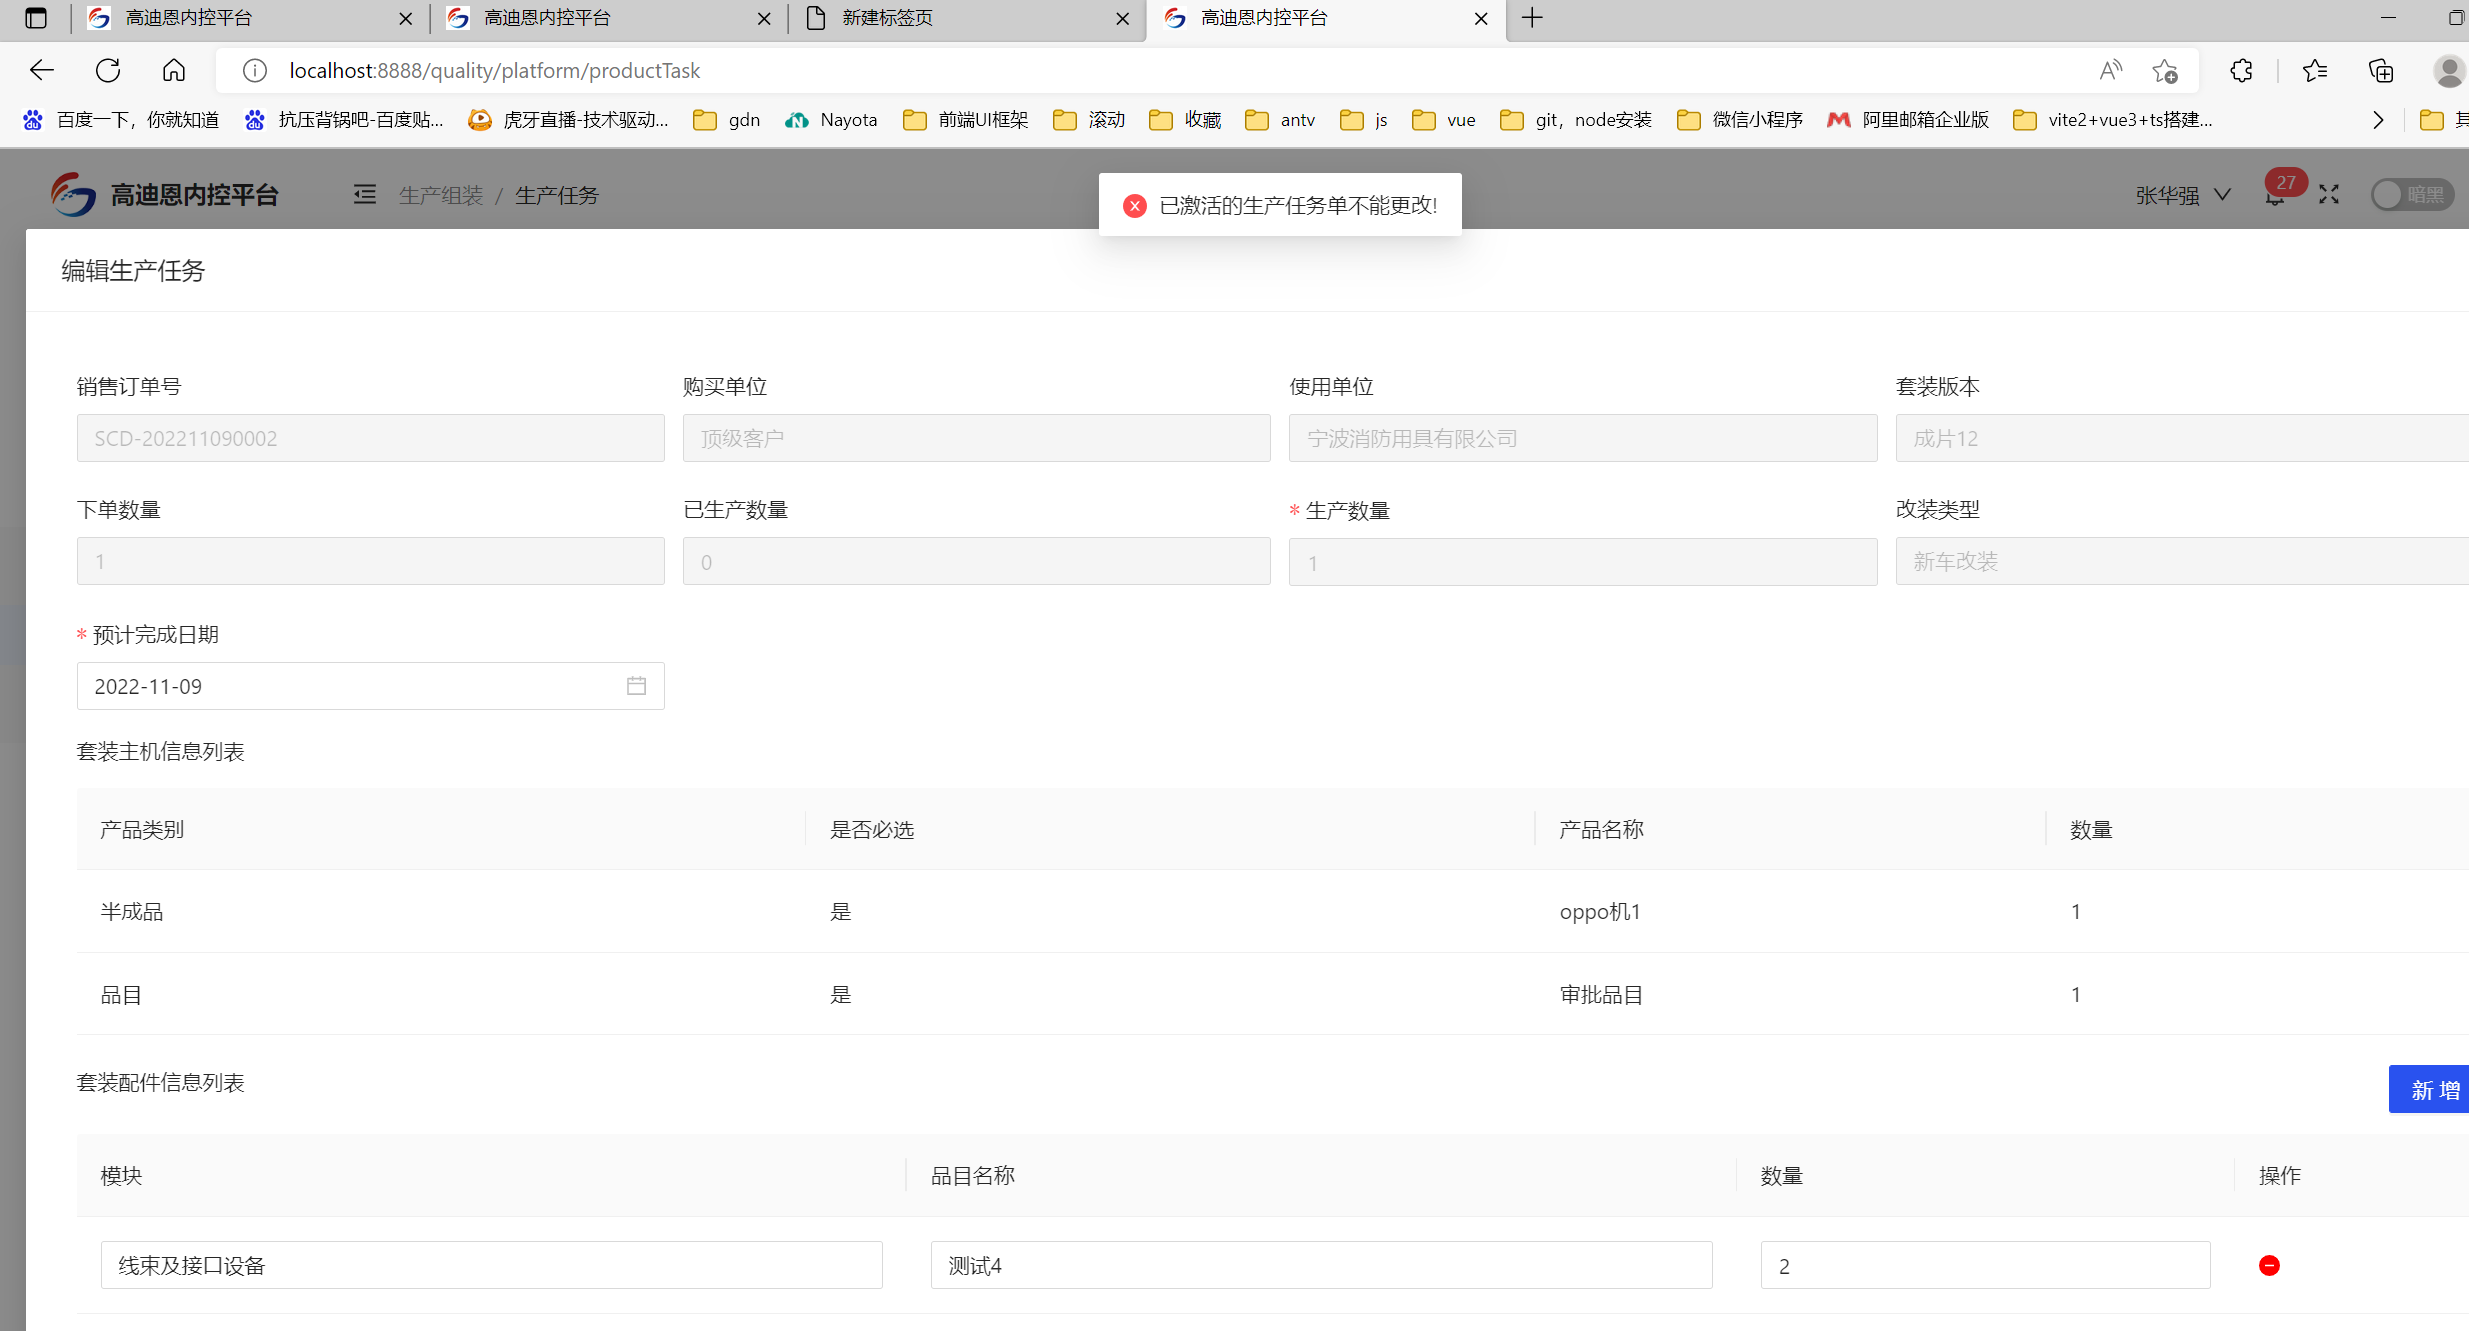This screenshot has height=1331, width=2469.
Task: Collapse the sidebar menu hamburger icon
Action: (365, 194)
